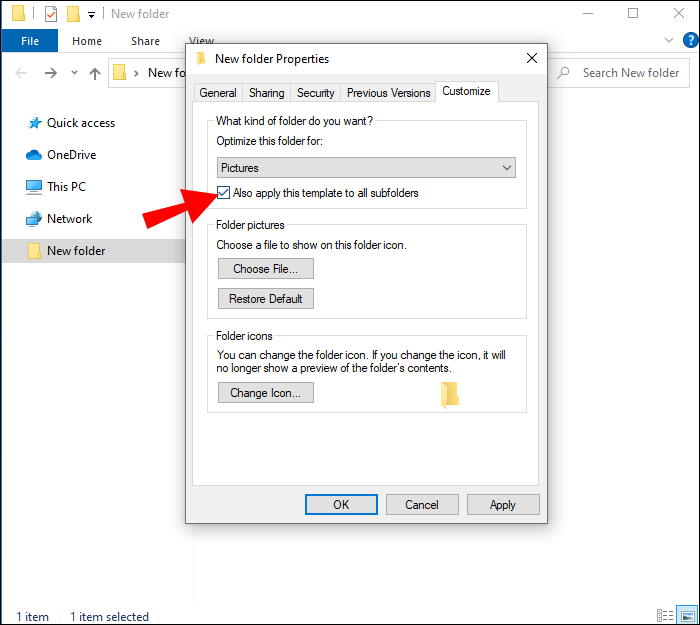Click the Network icon in sidebar
This screenshot has height=625, width=700.
point(34,219)
